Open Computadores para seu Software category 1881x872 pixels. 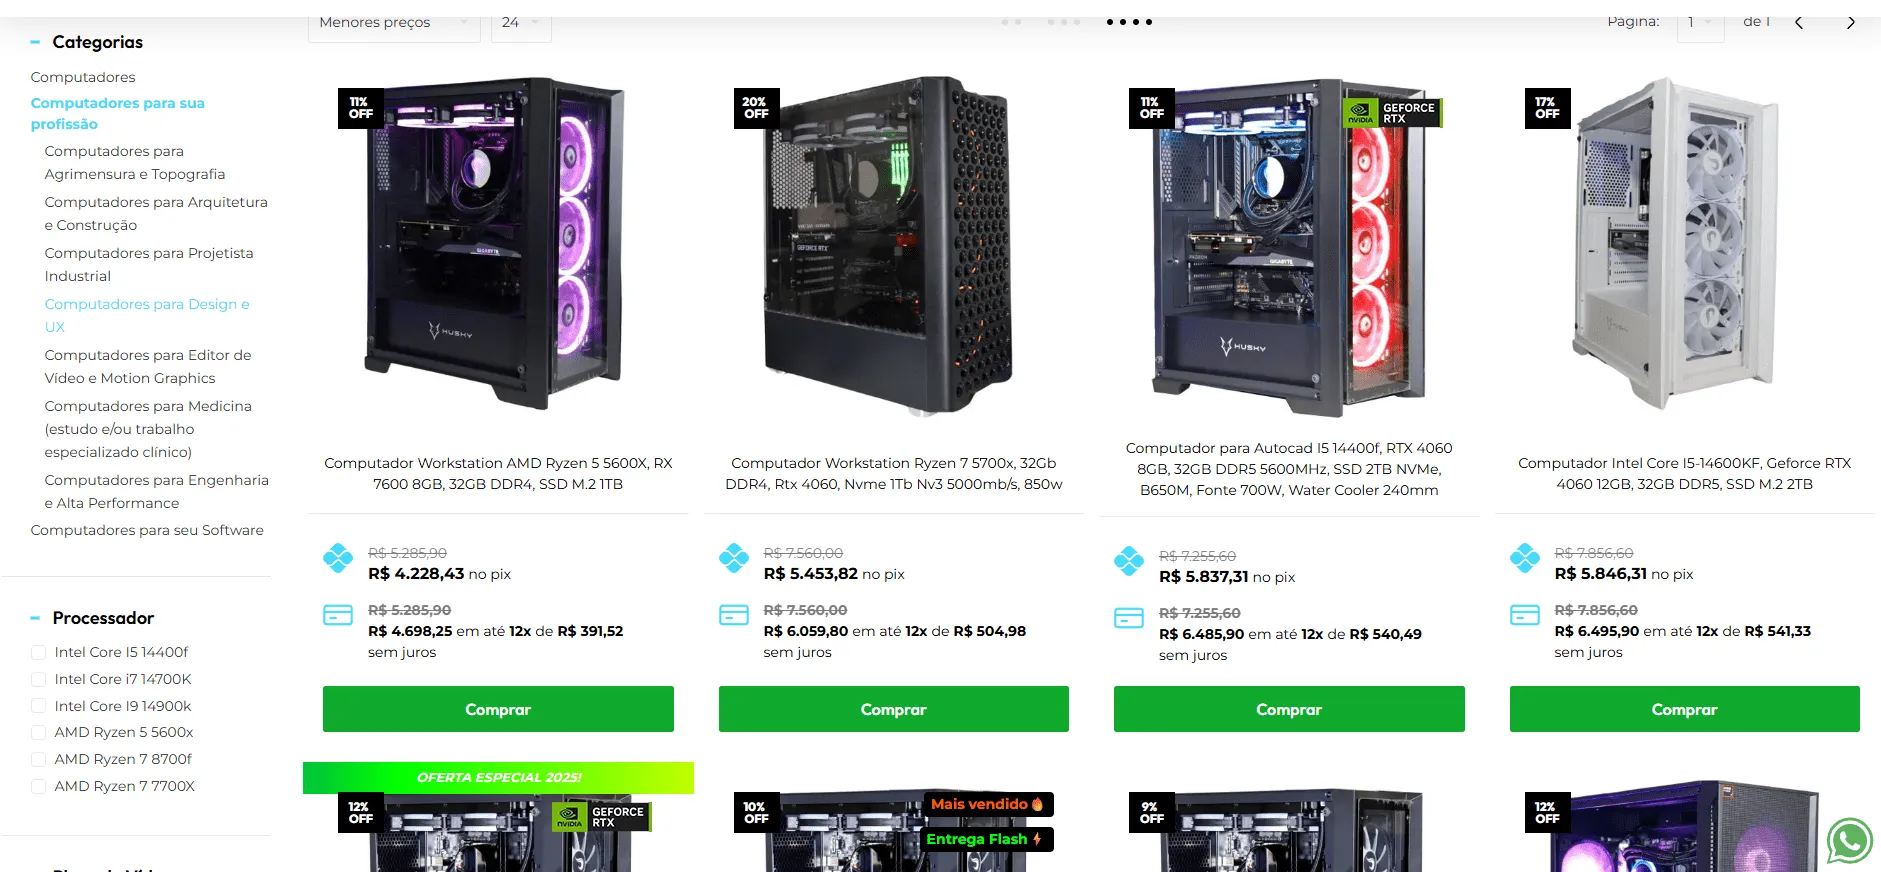(x=147, y=530)
